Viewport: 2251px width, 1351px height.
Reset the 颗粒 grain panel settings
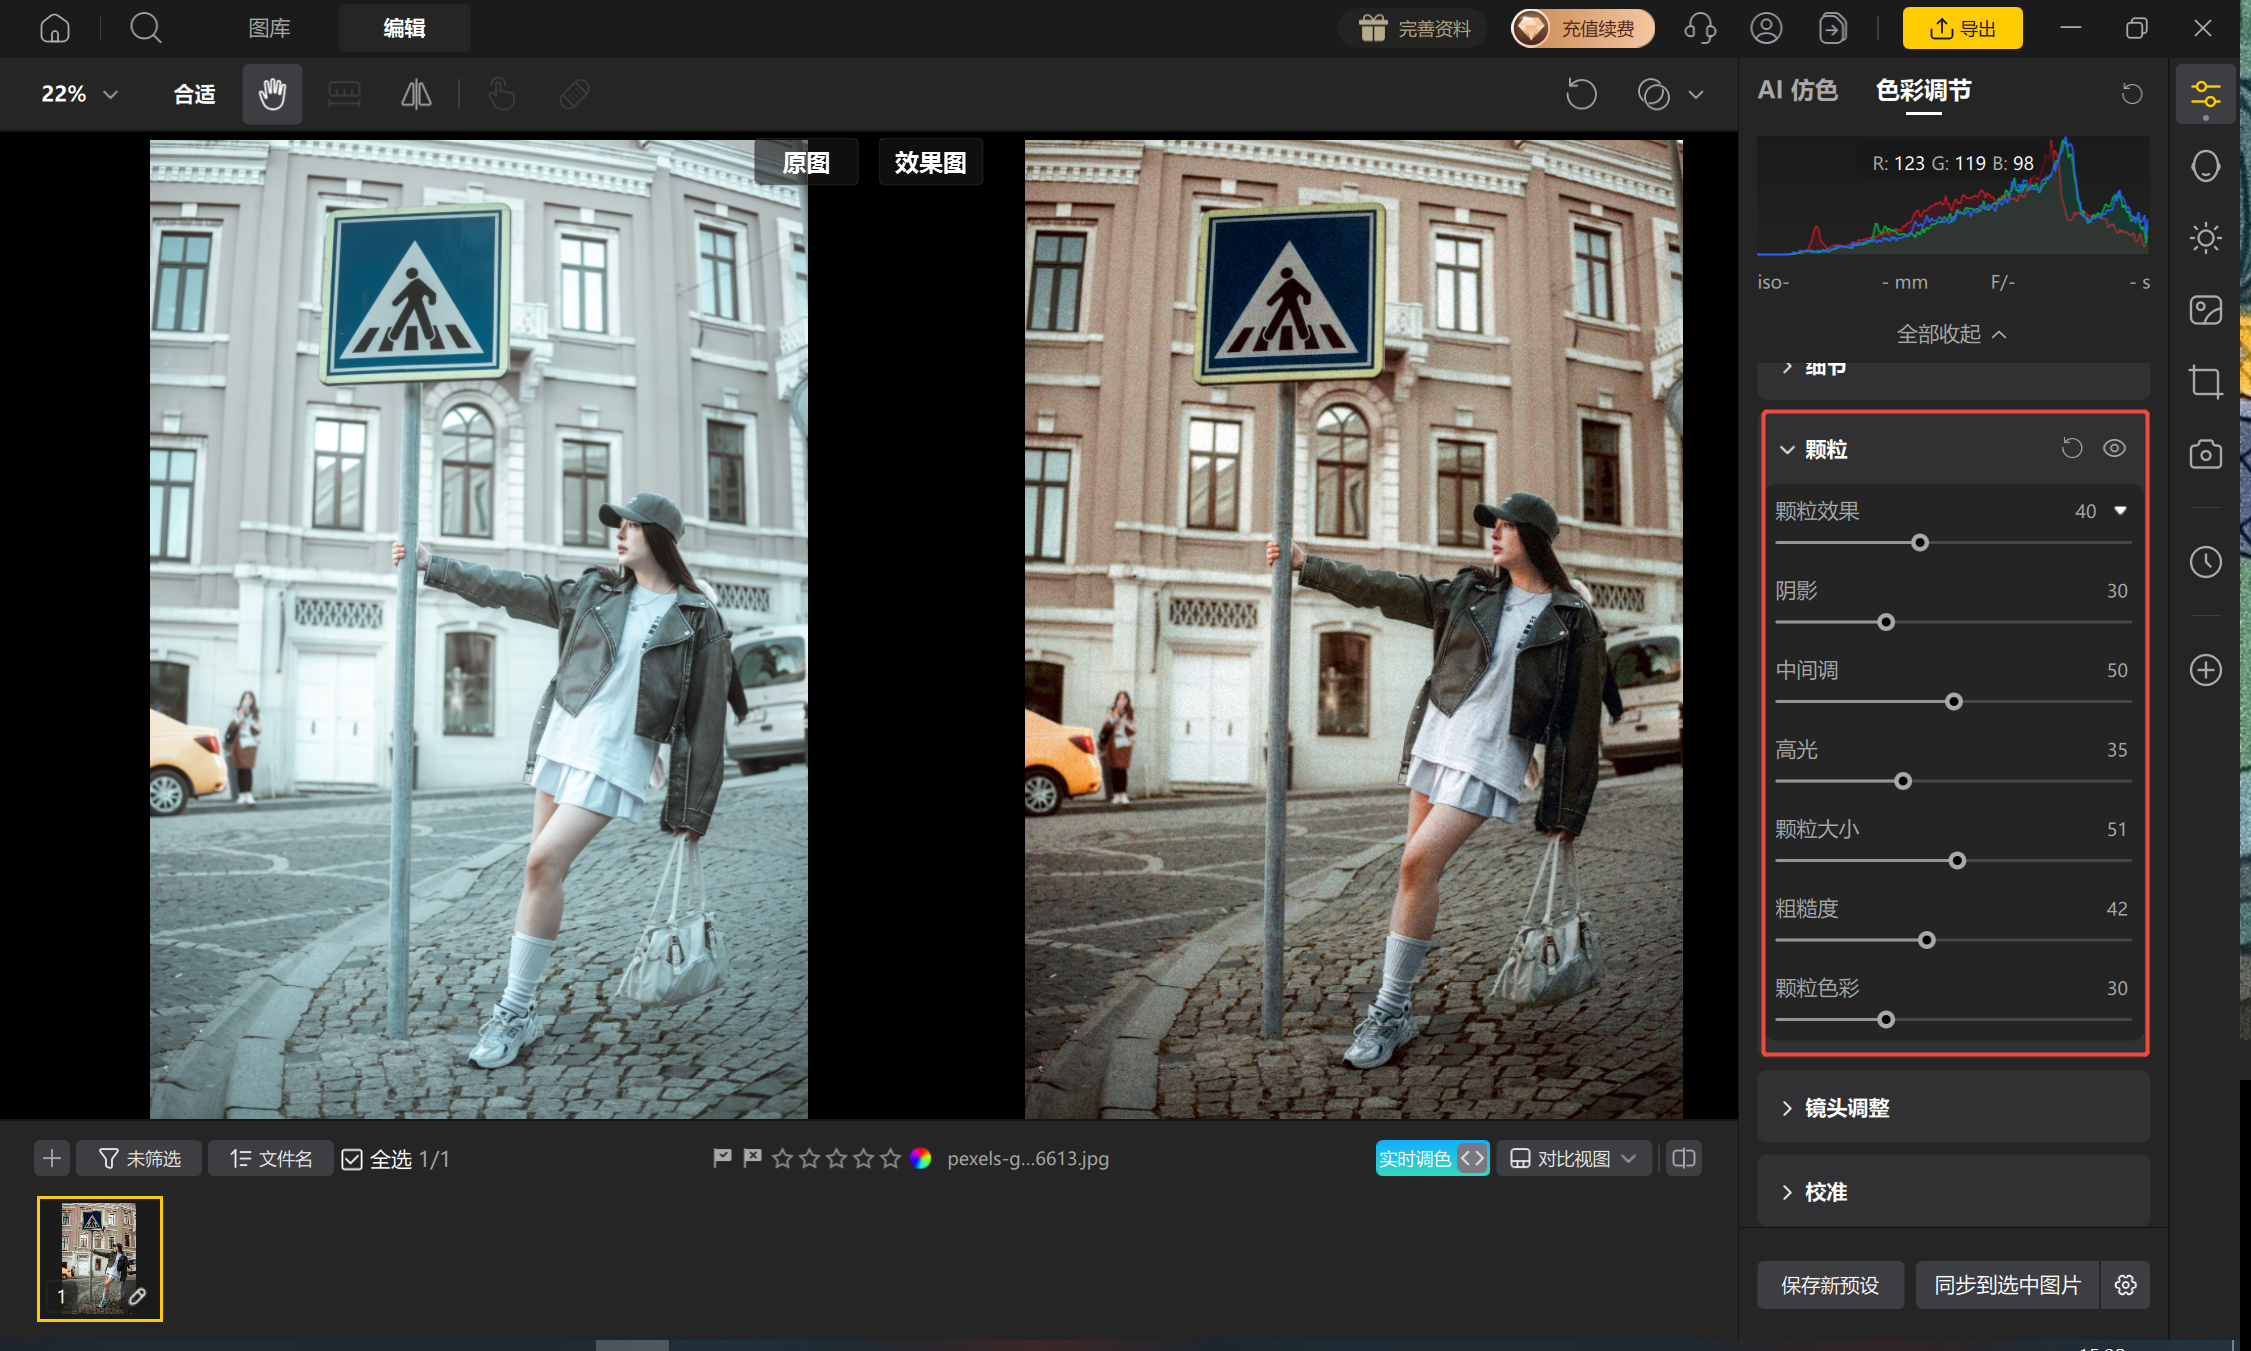(2072, 448)
